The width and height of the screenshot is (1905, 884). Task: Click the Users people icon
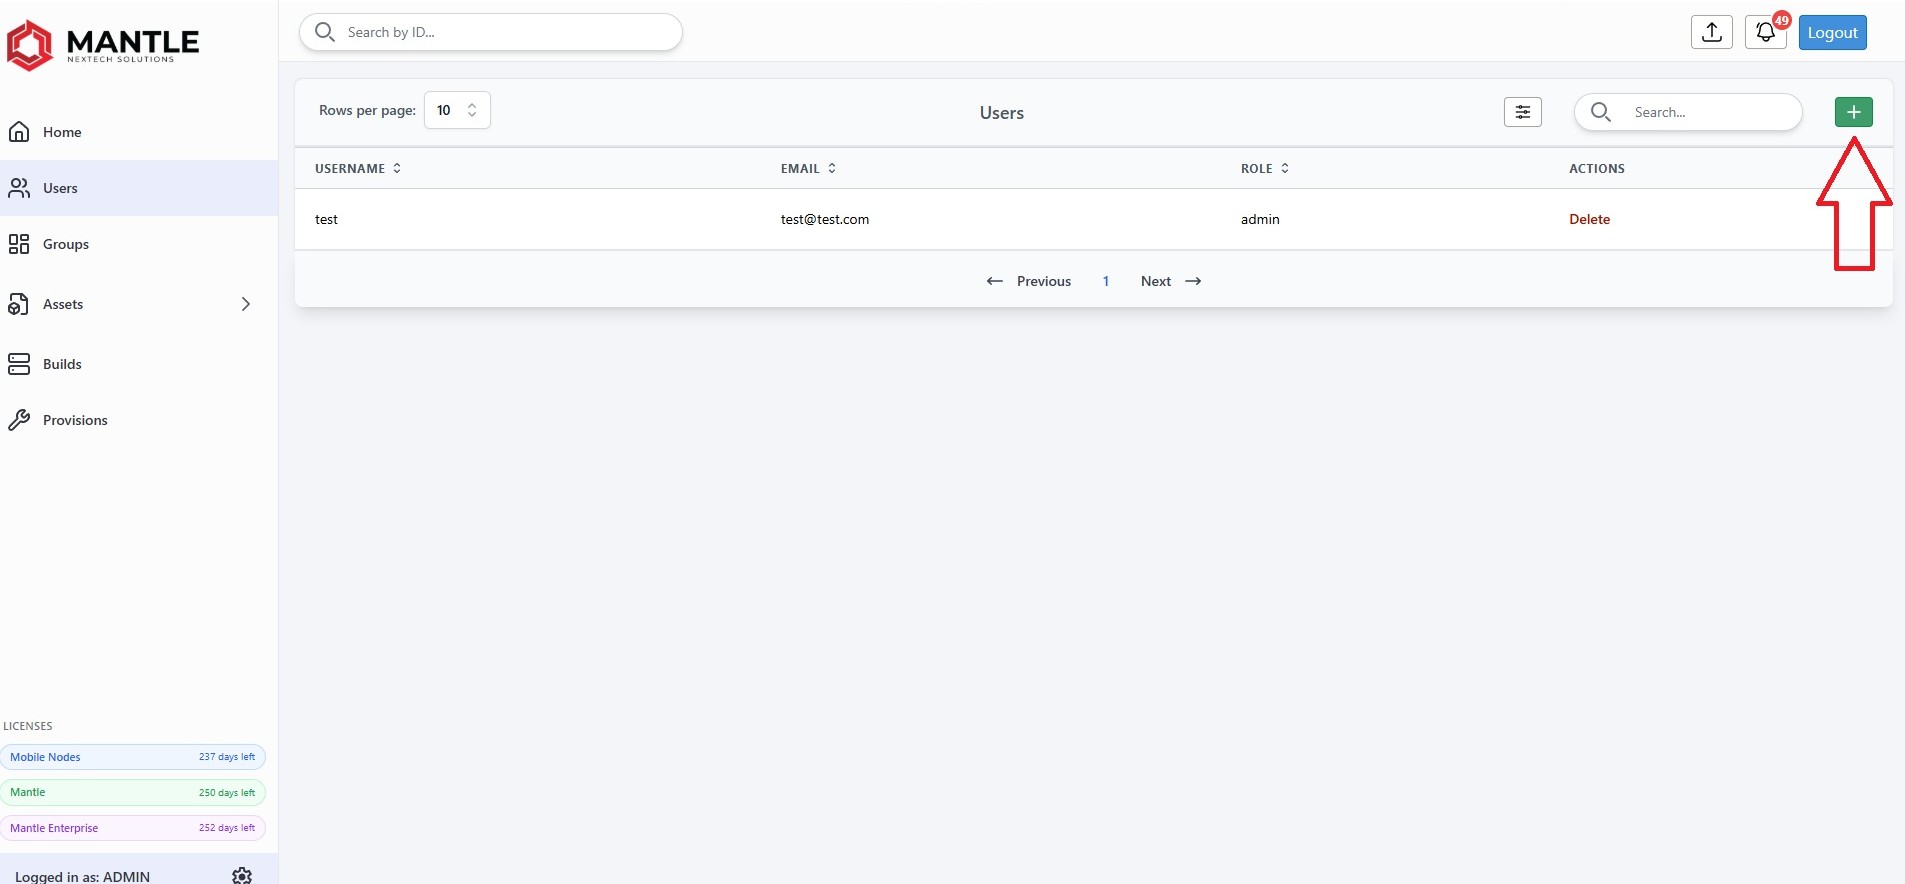click(19, 188)
